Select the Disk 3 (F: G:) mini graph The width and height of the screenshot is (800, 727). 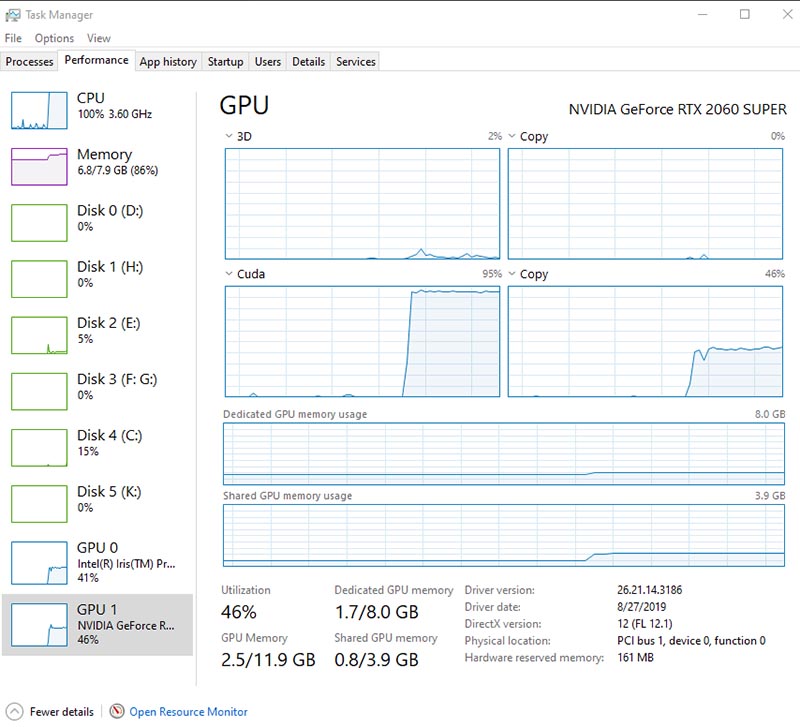[39, 391]
